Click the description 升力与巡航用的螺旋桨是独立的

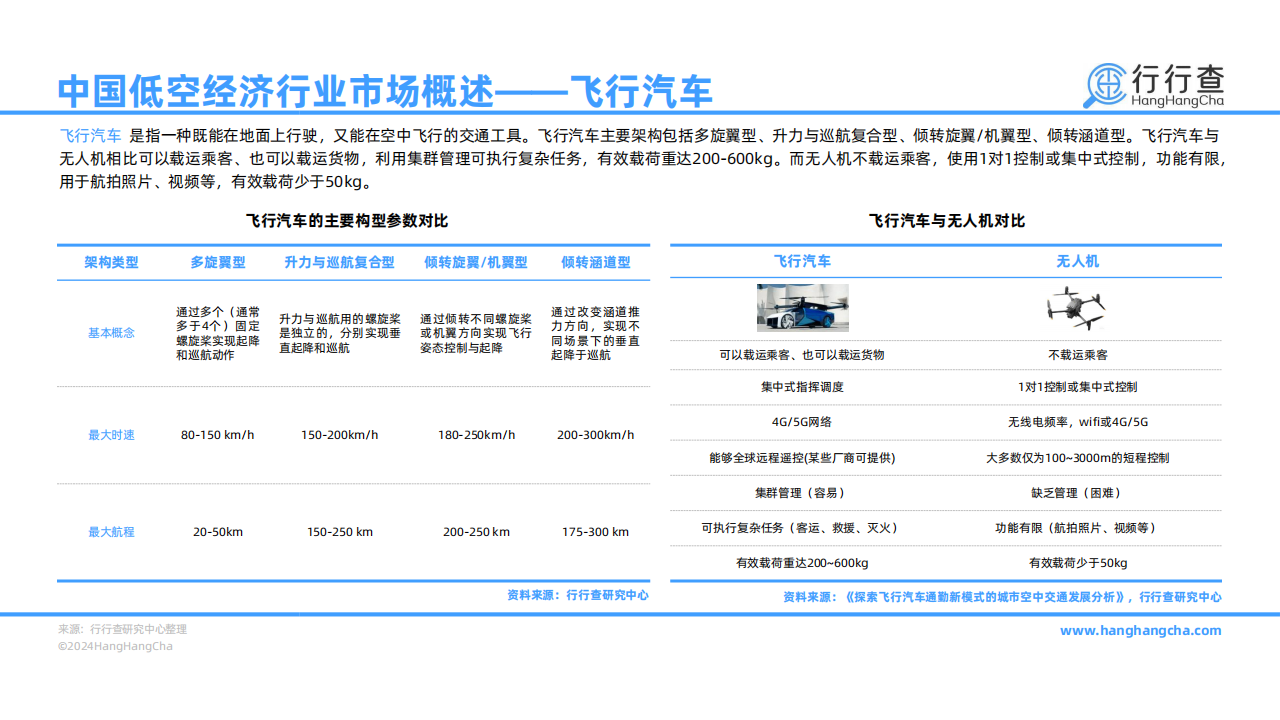(x=339, y=333)
